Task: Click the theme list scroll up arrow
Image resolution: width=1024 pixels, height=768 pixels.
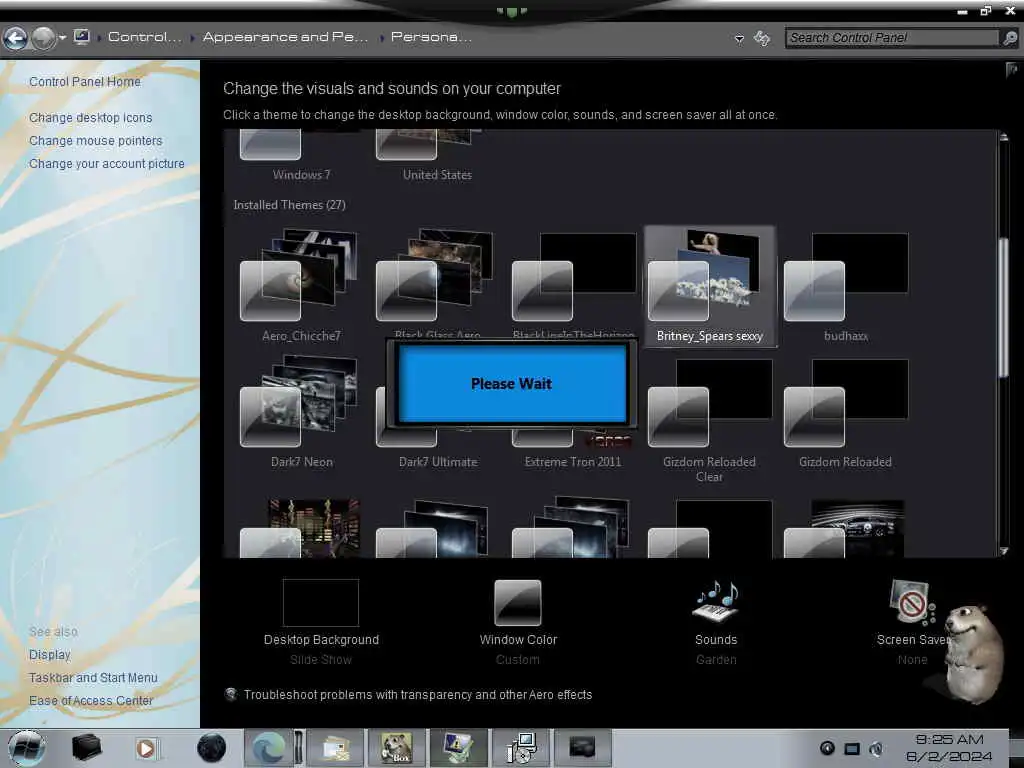Action: coord(1004,137)
